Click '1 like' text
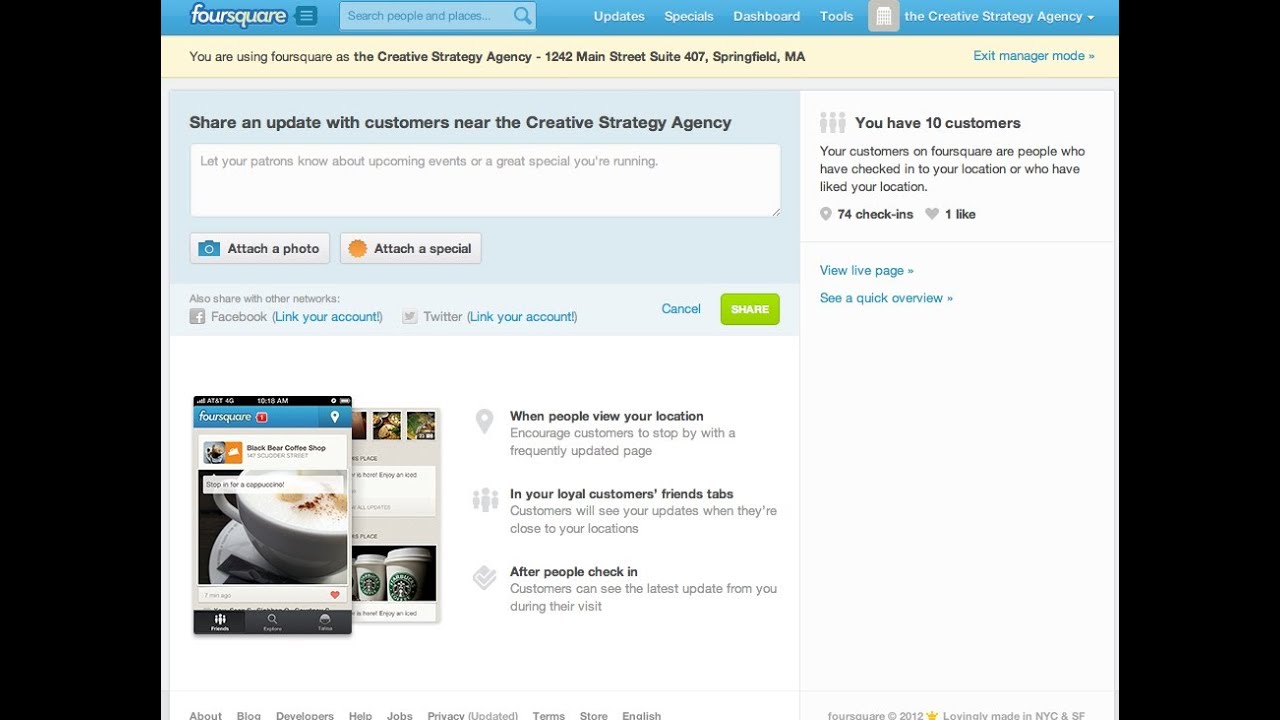Image resolution: width=1280 pixels, height=720 pixels. [960, 214]
